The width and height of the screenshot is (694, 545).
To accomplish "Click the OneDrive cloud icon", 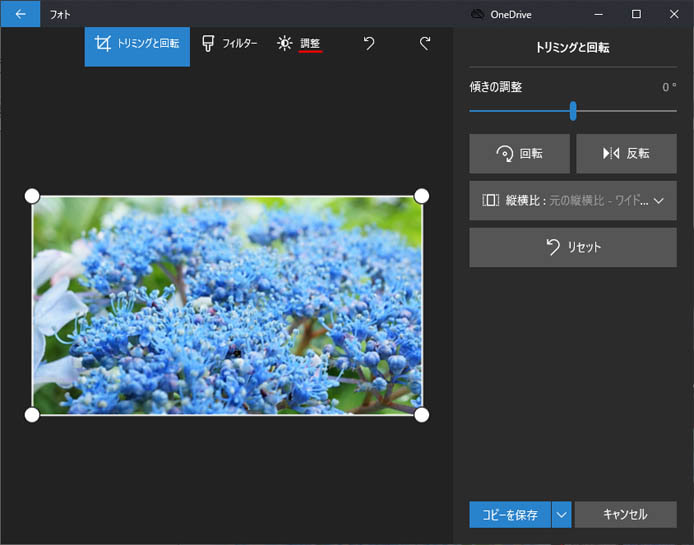I will coord(477,14).
